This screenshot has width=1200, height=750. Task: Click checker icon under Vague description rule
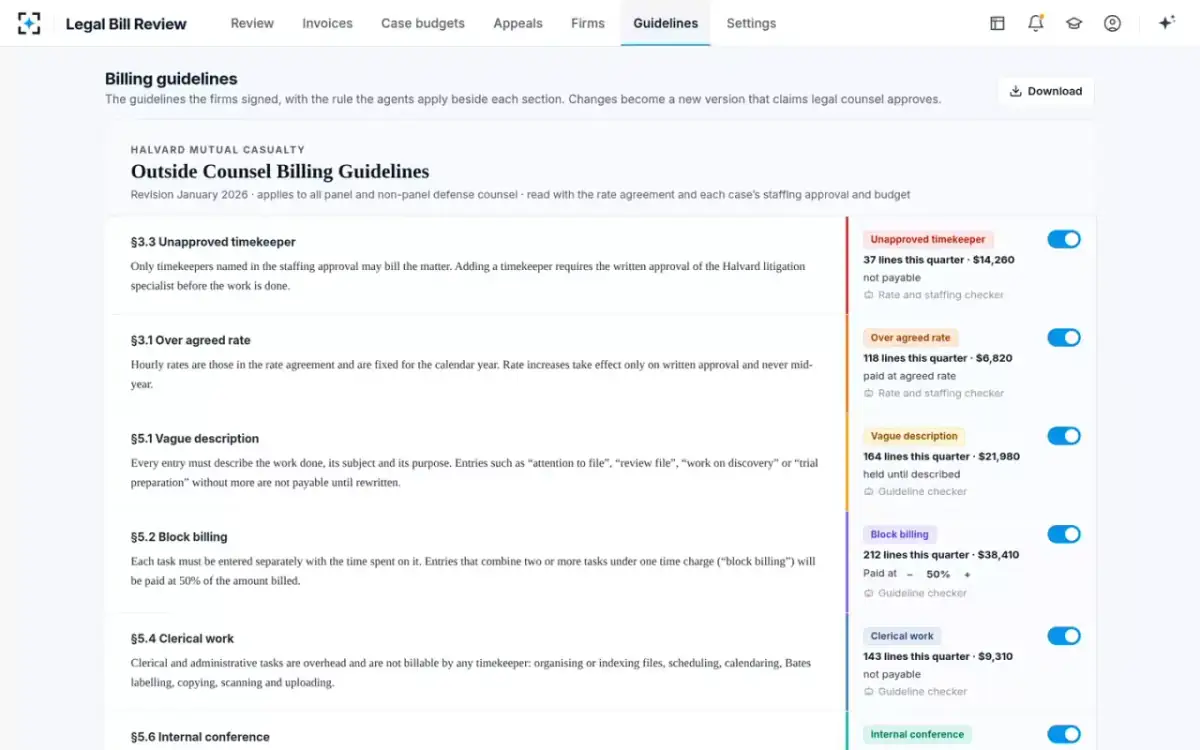click(x=868, y=491)
